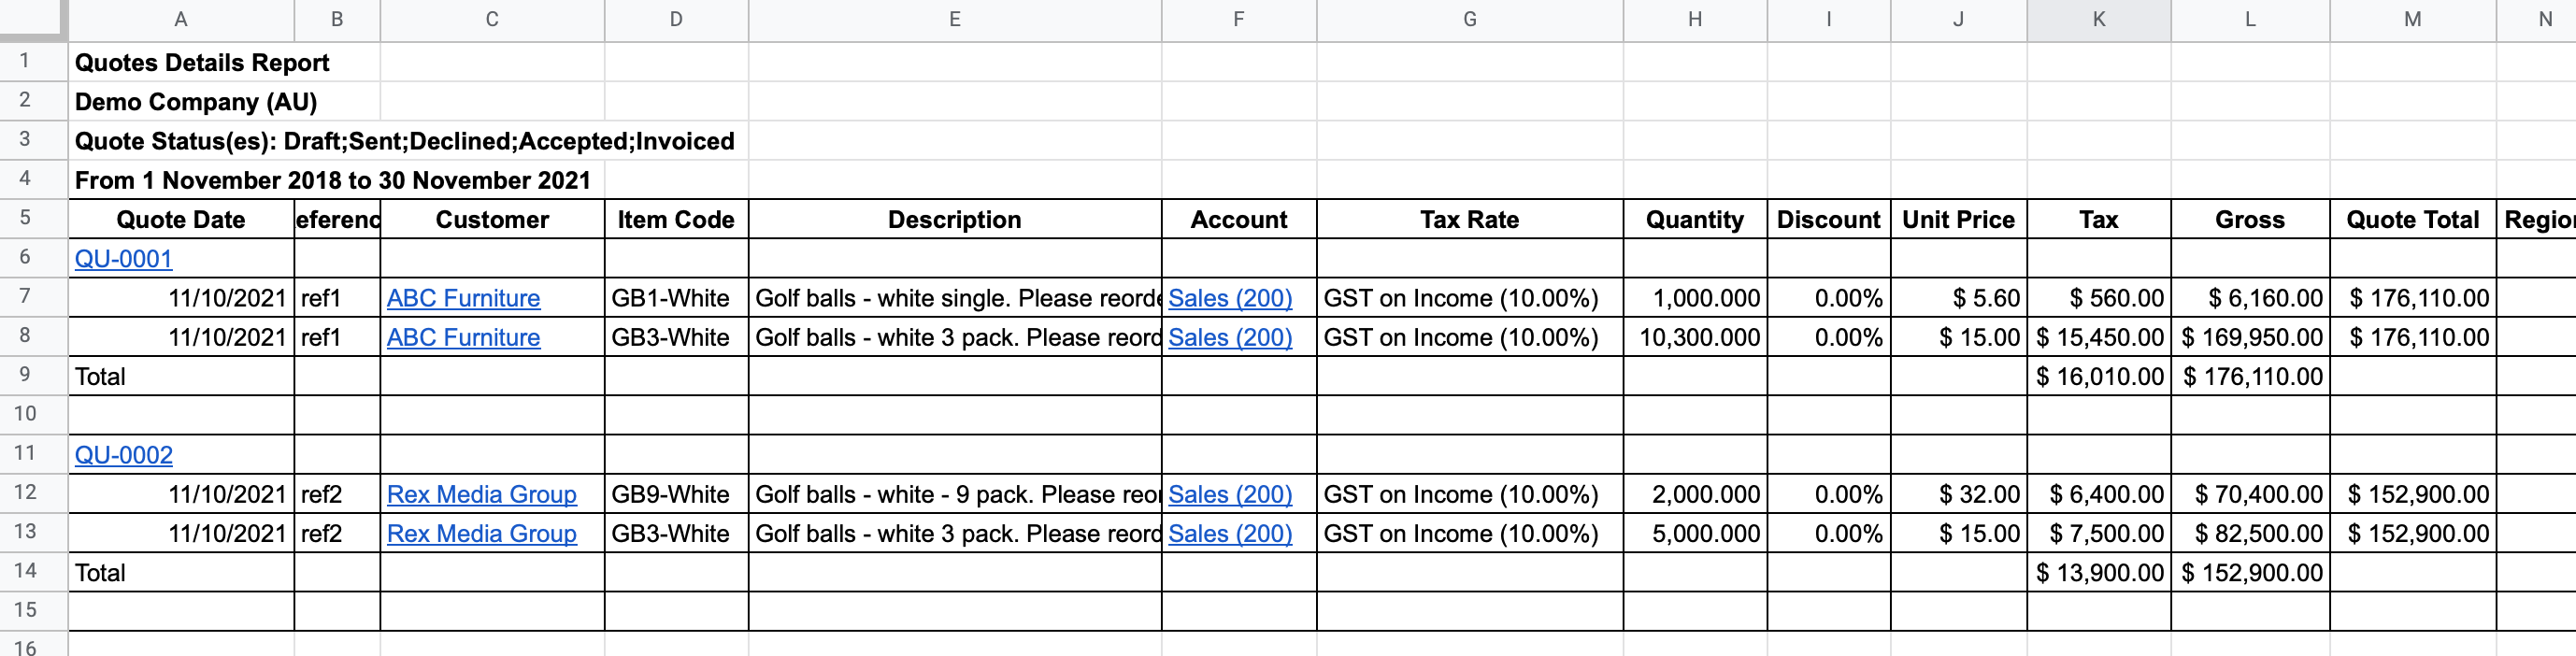The width and height of the screenshot is (2576, 656).
Task: Select the $ 152,900.00 gross total cell in row 14
Action: 2250,572
